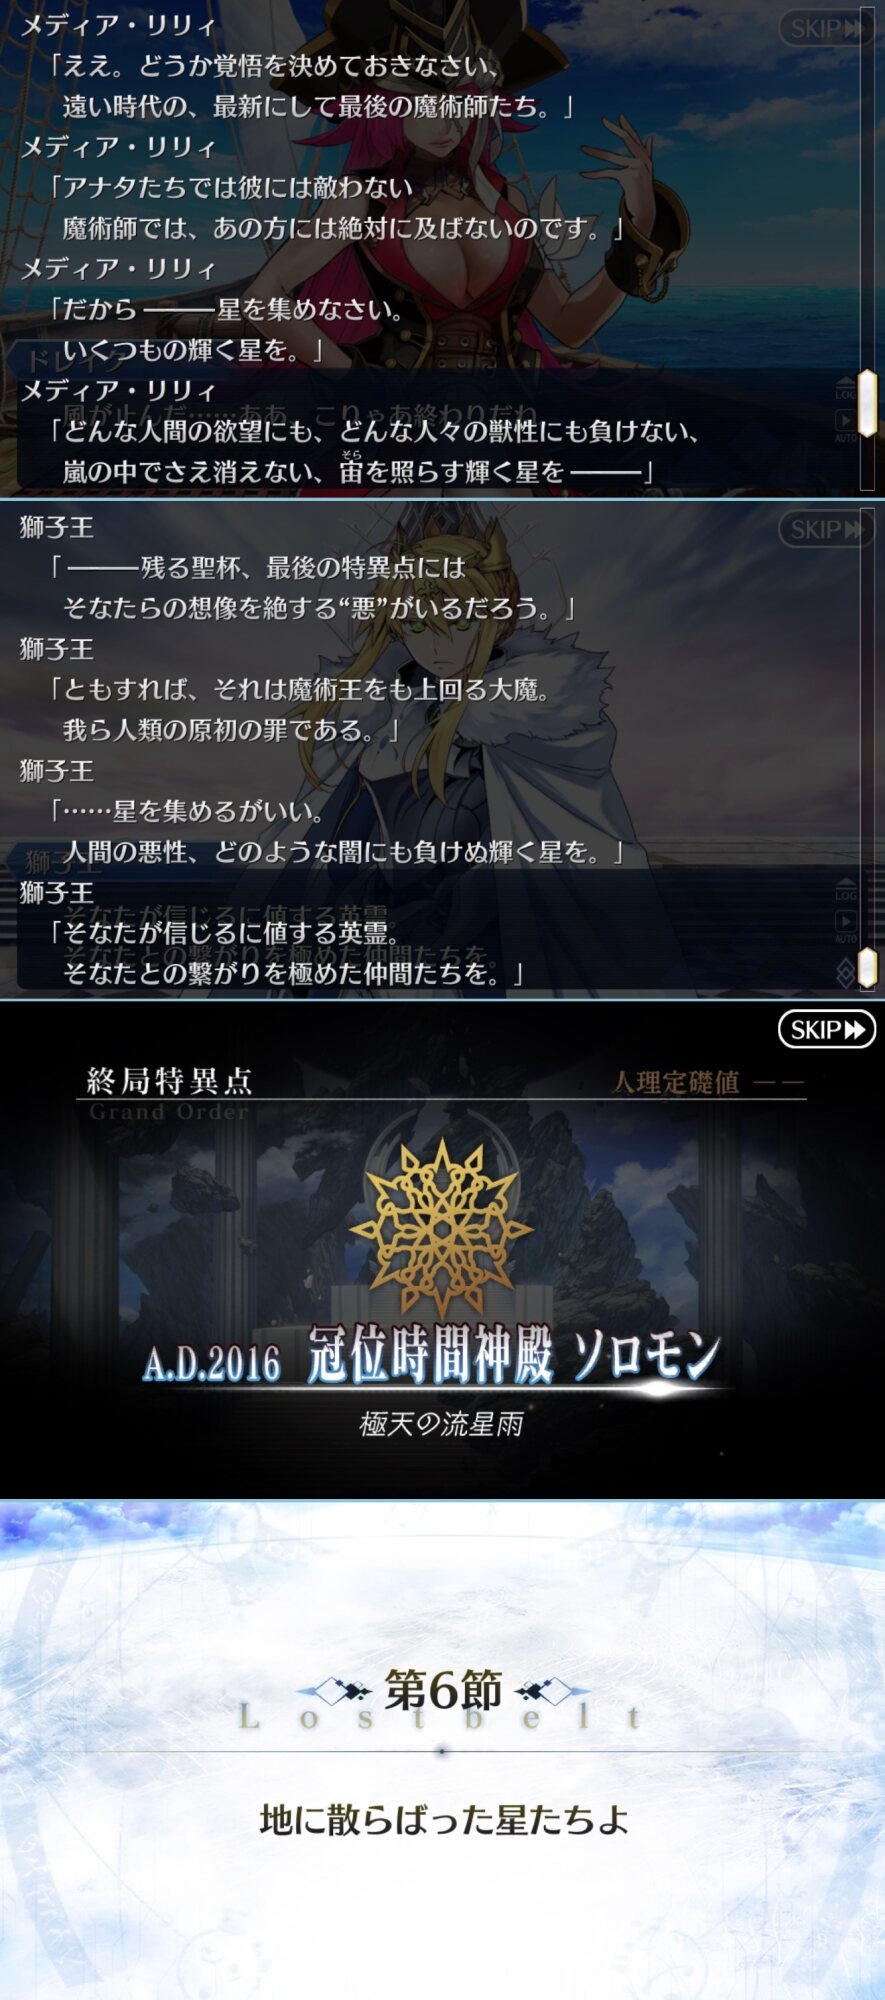This screenshot has width=885, height=2000.
Task: Open the LOG icon in Lion King panel
Action: (x=846, y=889)
